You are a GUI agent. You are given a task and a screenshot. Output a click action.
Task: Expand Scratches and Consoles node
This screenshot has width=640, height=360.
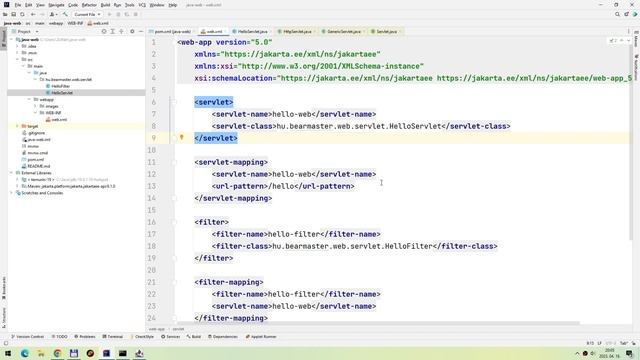tap(11, 193)
